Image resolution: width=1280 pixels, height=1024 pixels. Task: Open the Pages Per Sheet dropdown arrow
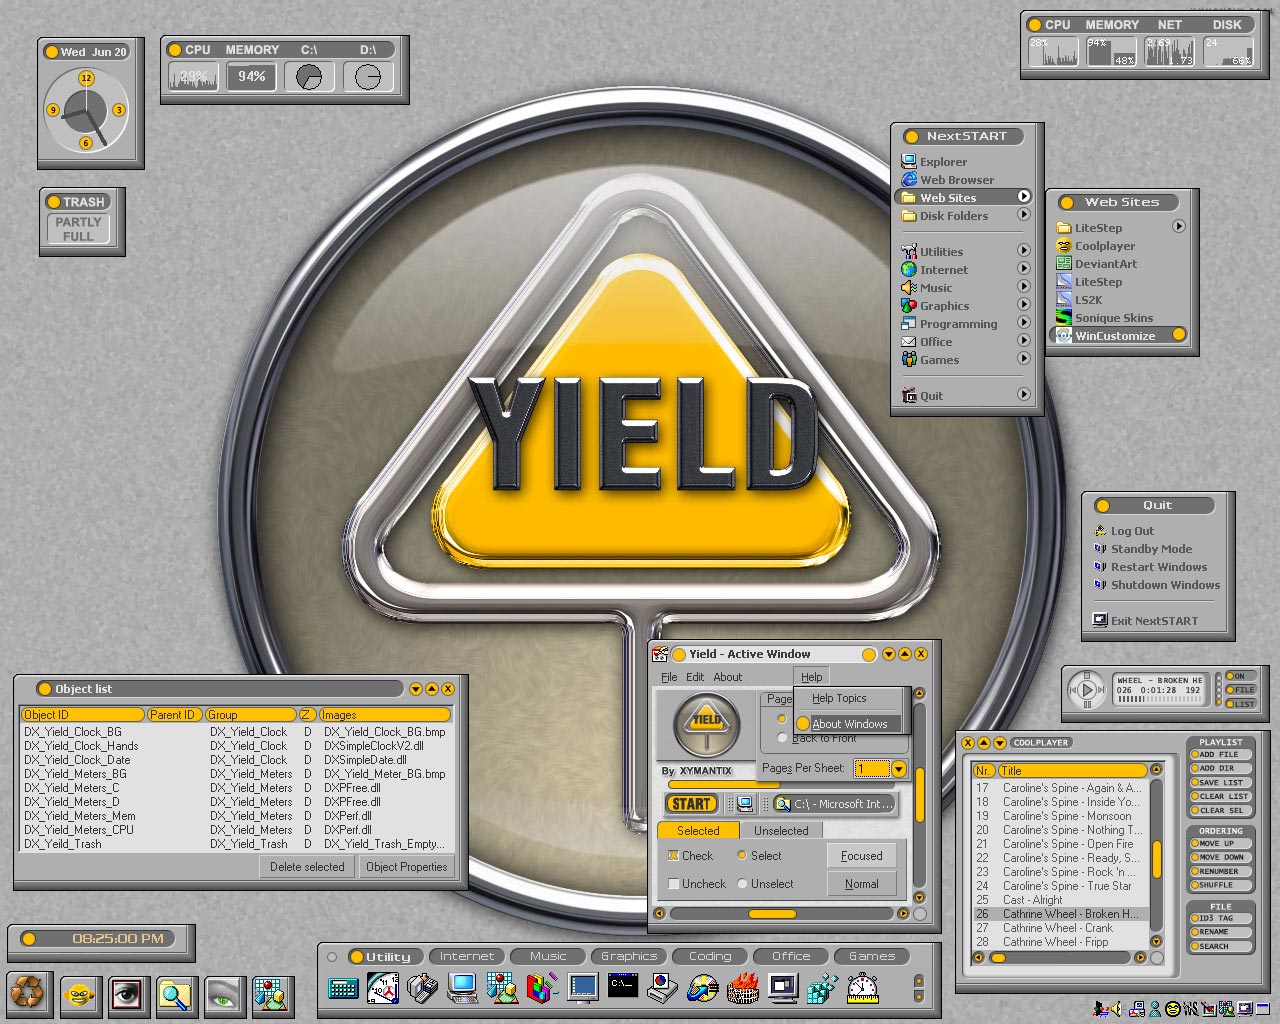click(899, 768)
